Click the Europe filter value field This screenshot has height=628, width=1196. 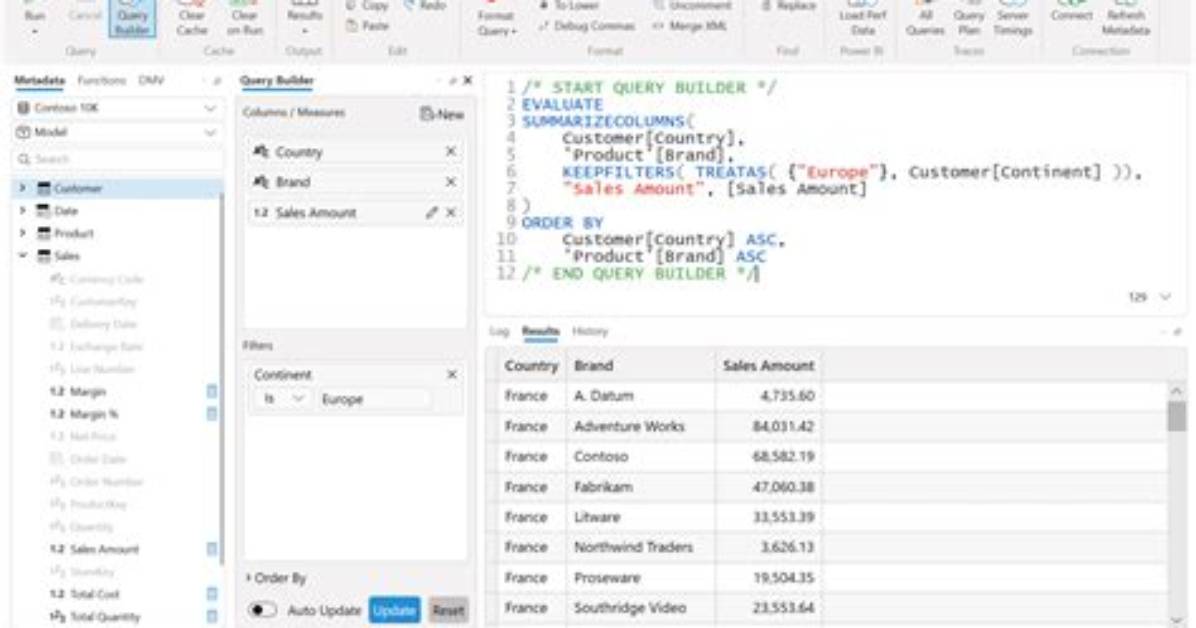(x=373, y=399)
